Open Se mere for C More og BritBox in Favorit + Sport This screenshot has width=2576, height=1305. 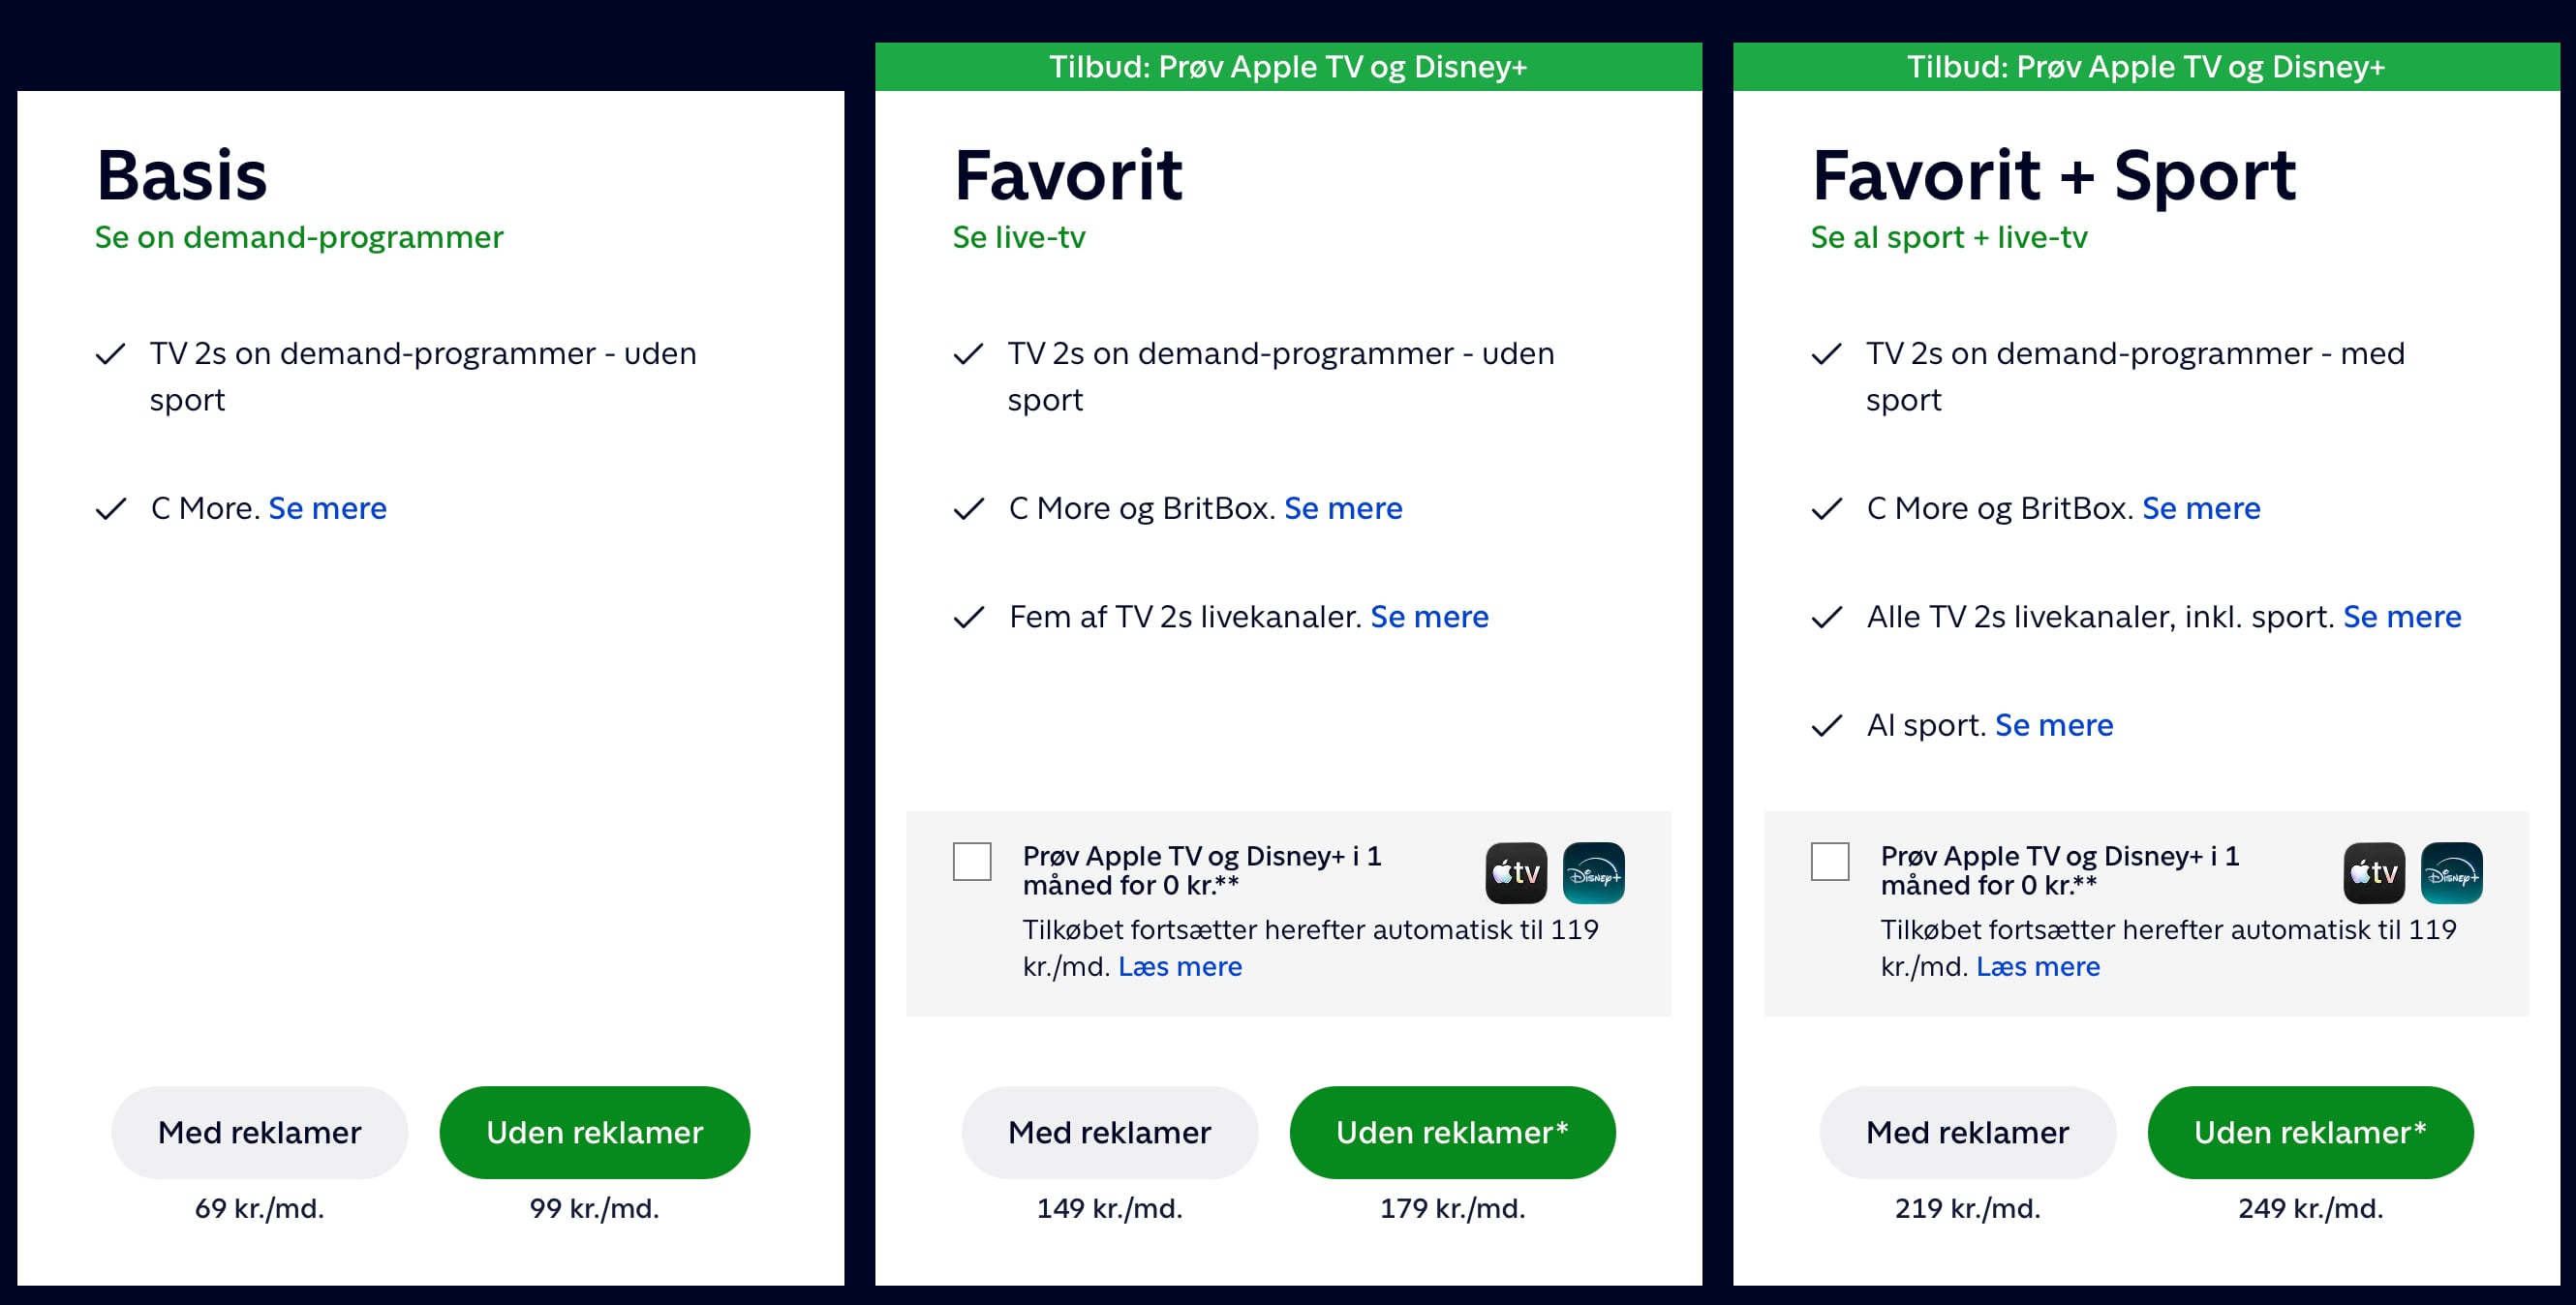pyautogui.click(x=2201, y=508)
